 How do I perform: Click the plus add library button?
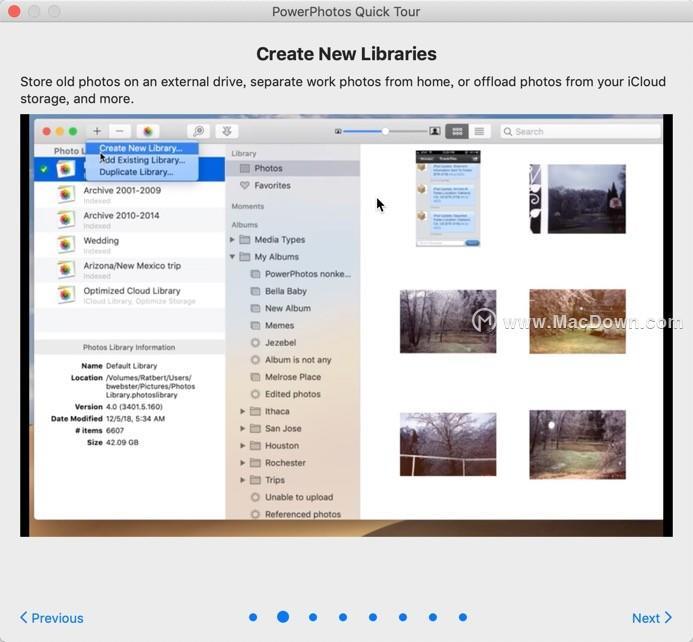point(97,131)
